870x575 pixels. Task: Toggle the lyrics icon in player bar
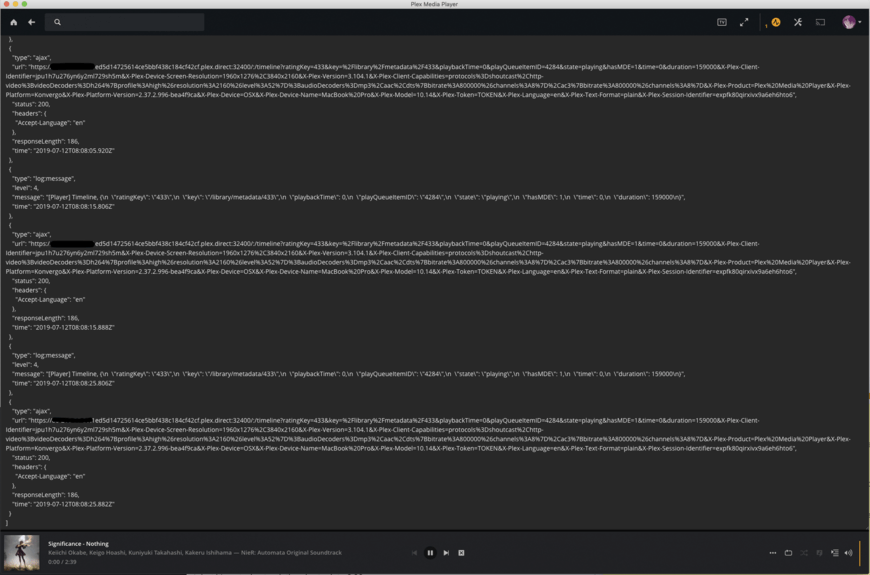820,553
